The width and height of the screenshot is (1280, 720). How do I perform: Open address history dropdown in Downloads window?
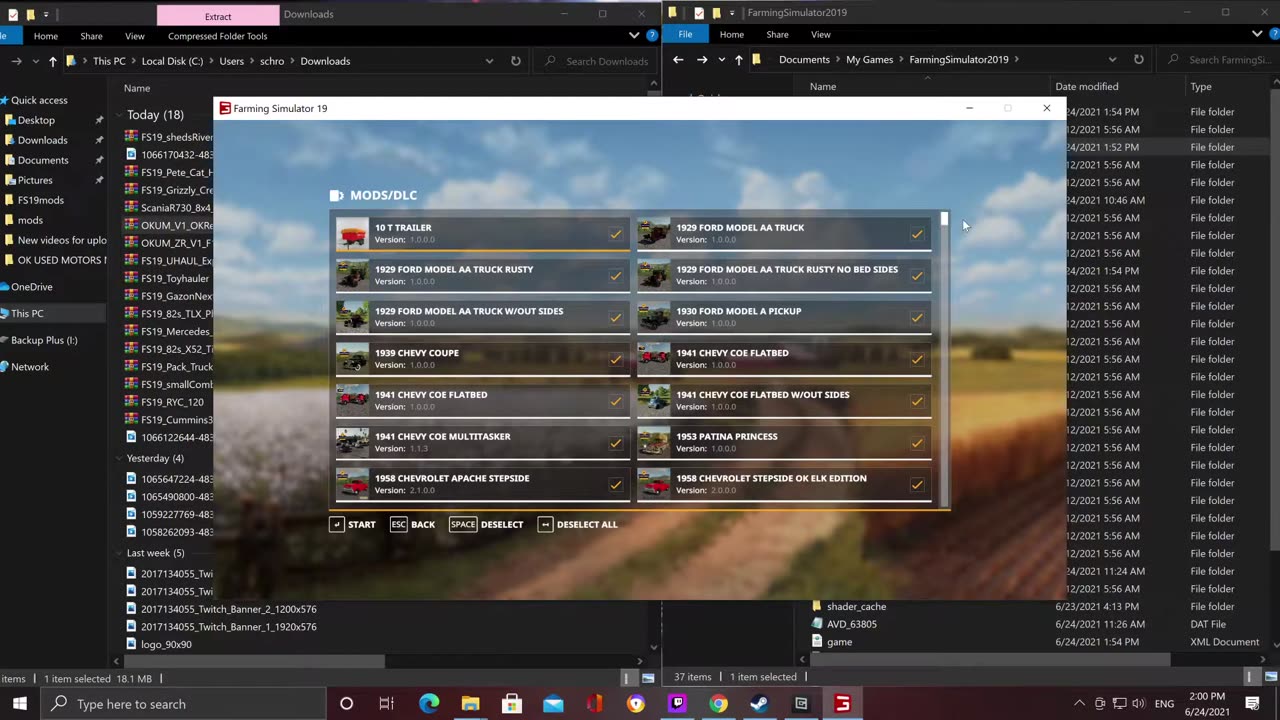[489, 61]
